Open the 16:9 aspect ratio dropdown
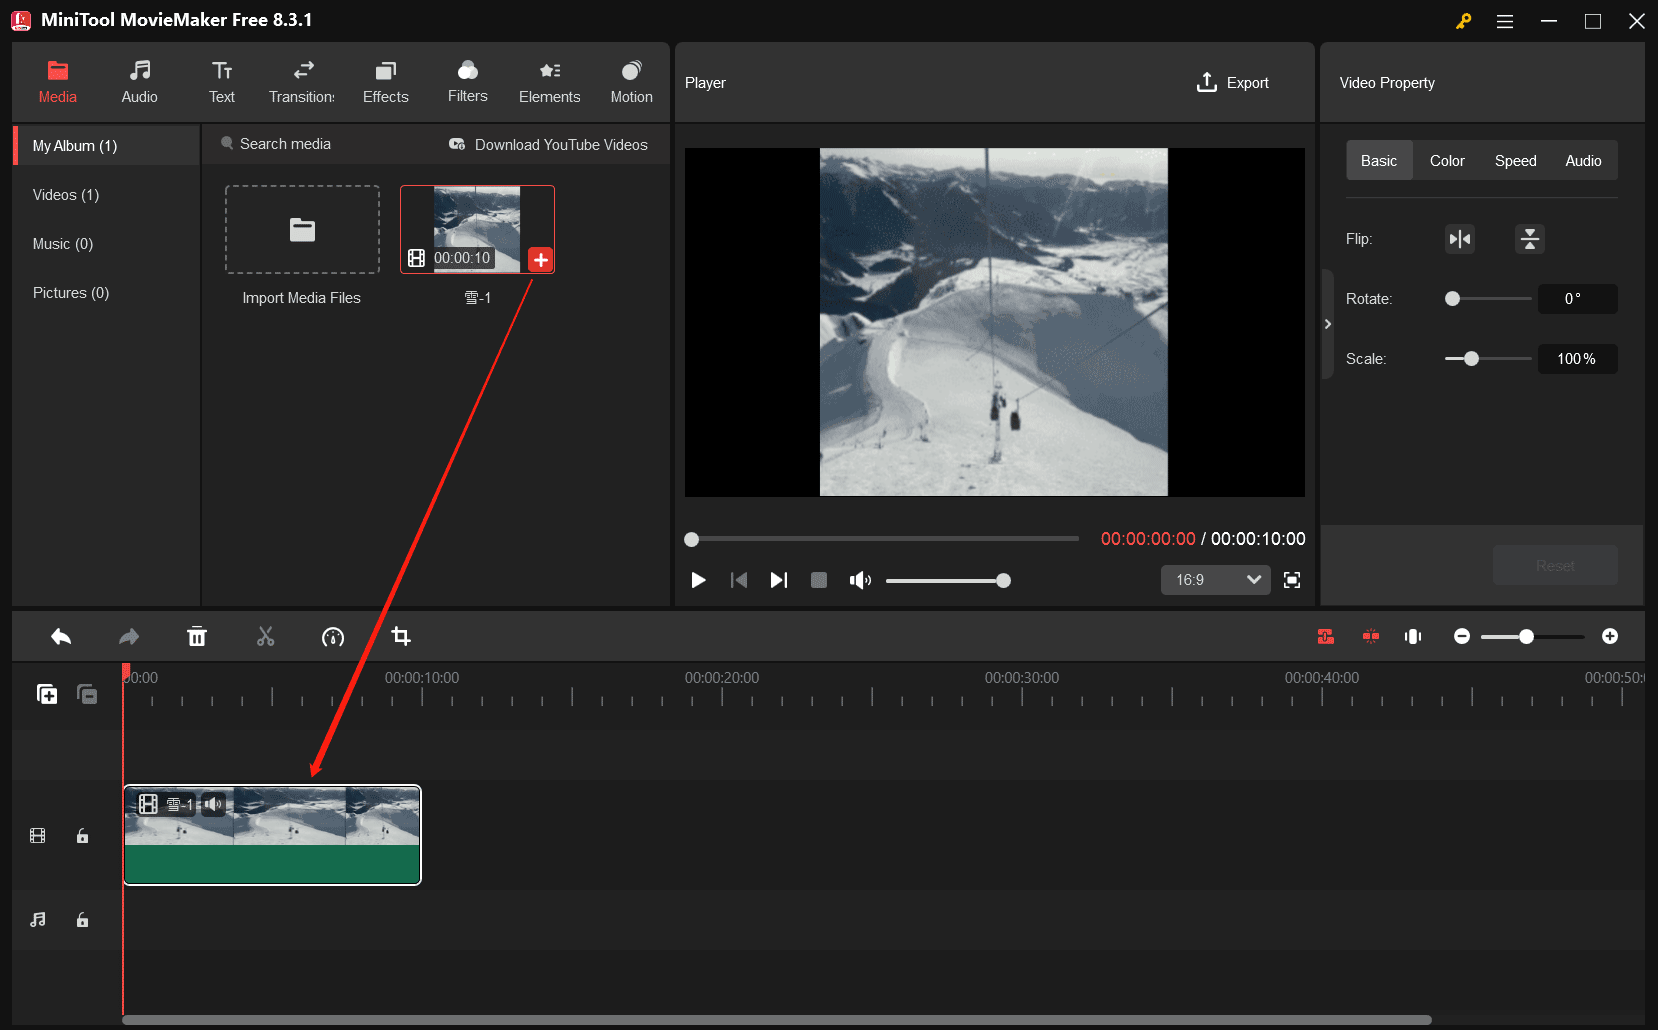The height and width of the screenshot is (1030, 1658). tap(1215, 580)
